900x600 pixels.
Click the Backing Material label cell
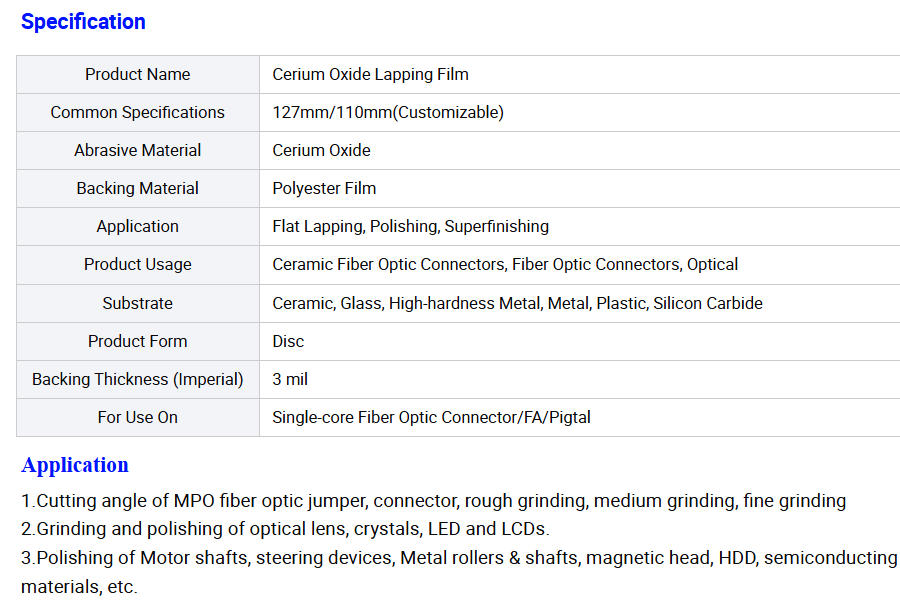click(137, 188)
